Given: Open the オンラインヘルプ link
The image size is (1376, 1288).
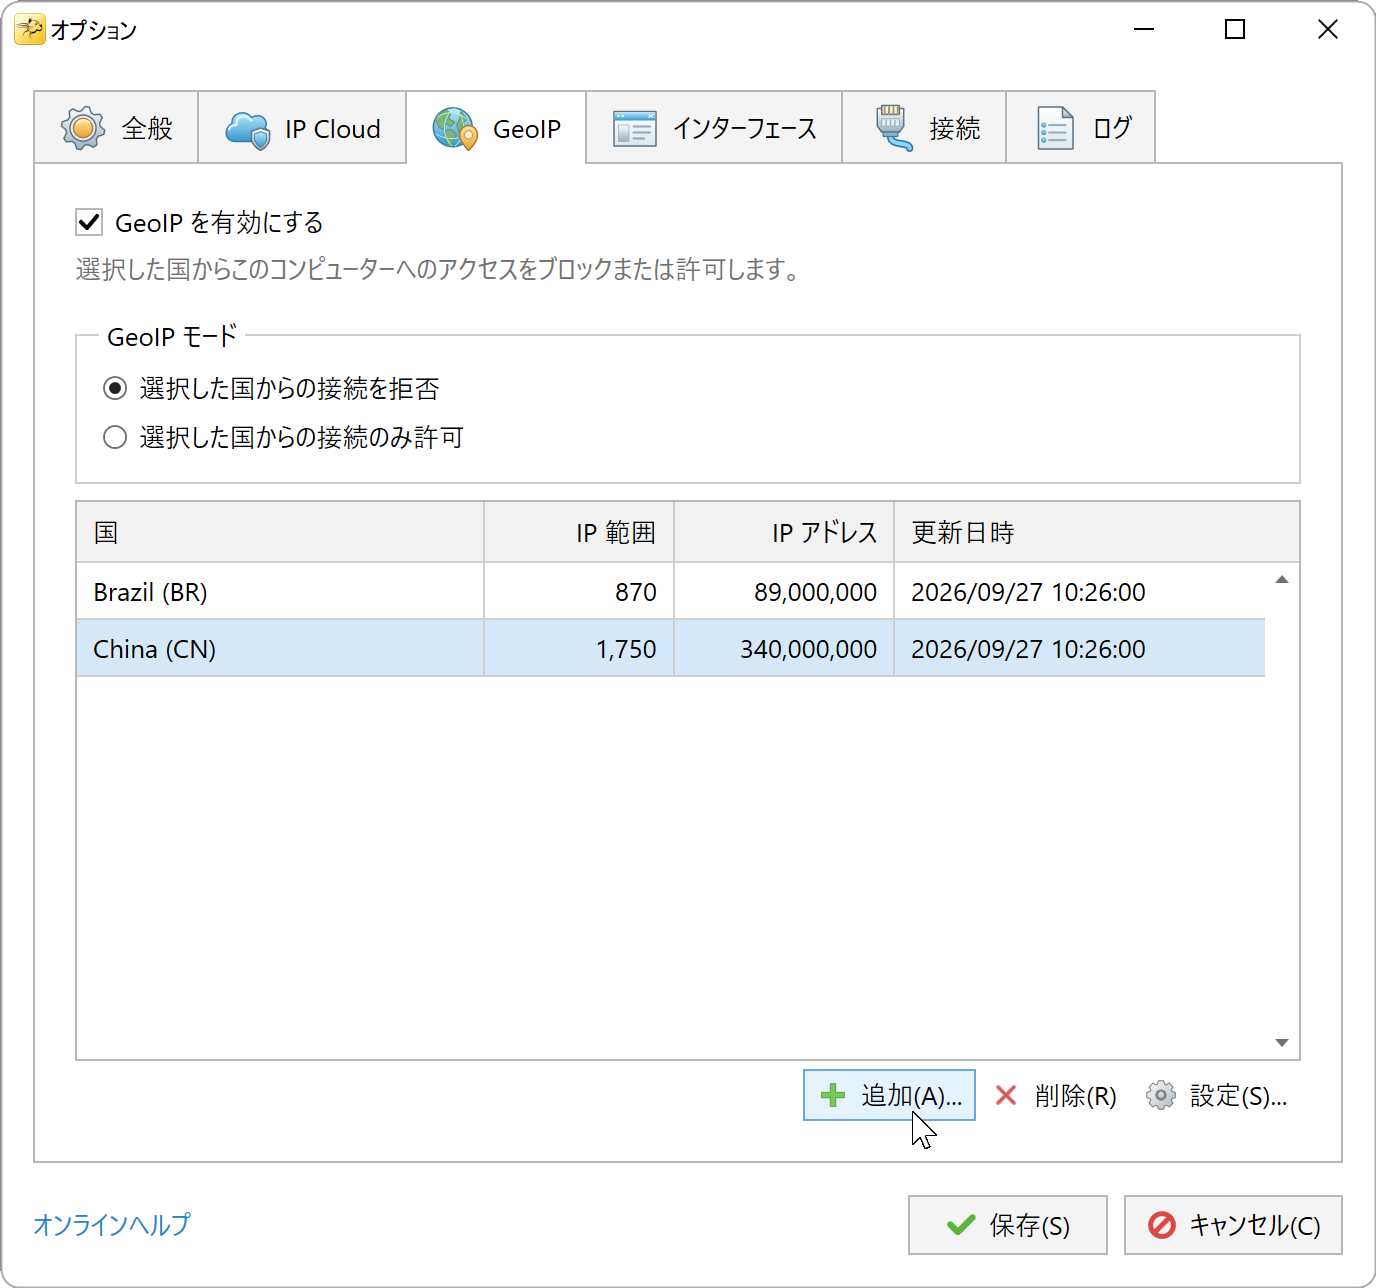Looking at the screenshot, I should [112, 1224].
